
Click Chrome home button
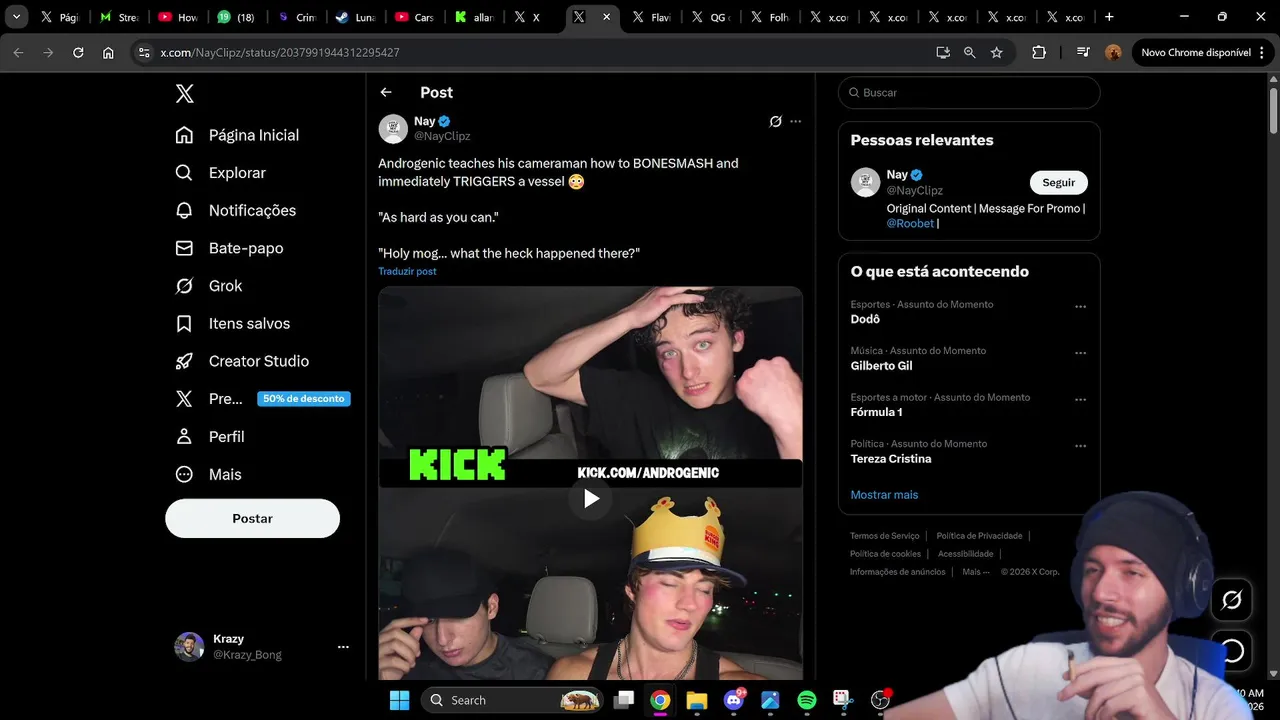pyautogui.click(x=108, y=52)
